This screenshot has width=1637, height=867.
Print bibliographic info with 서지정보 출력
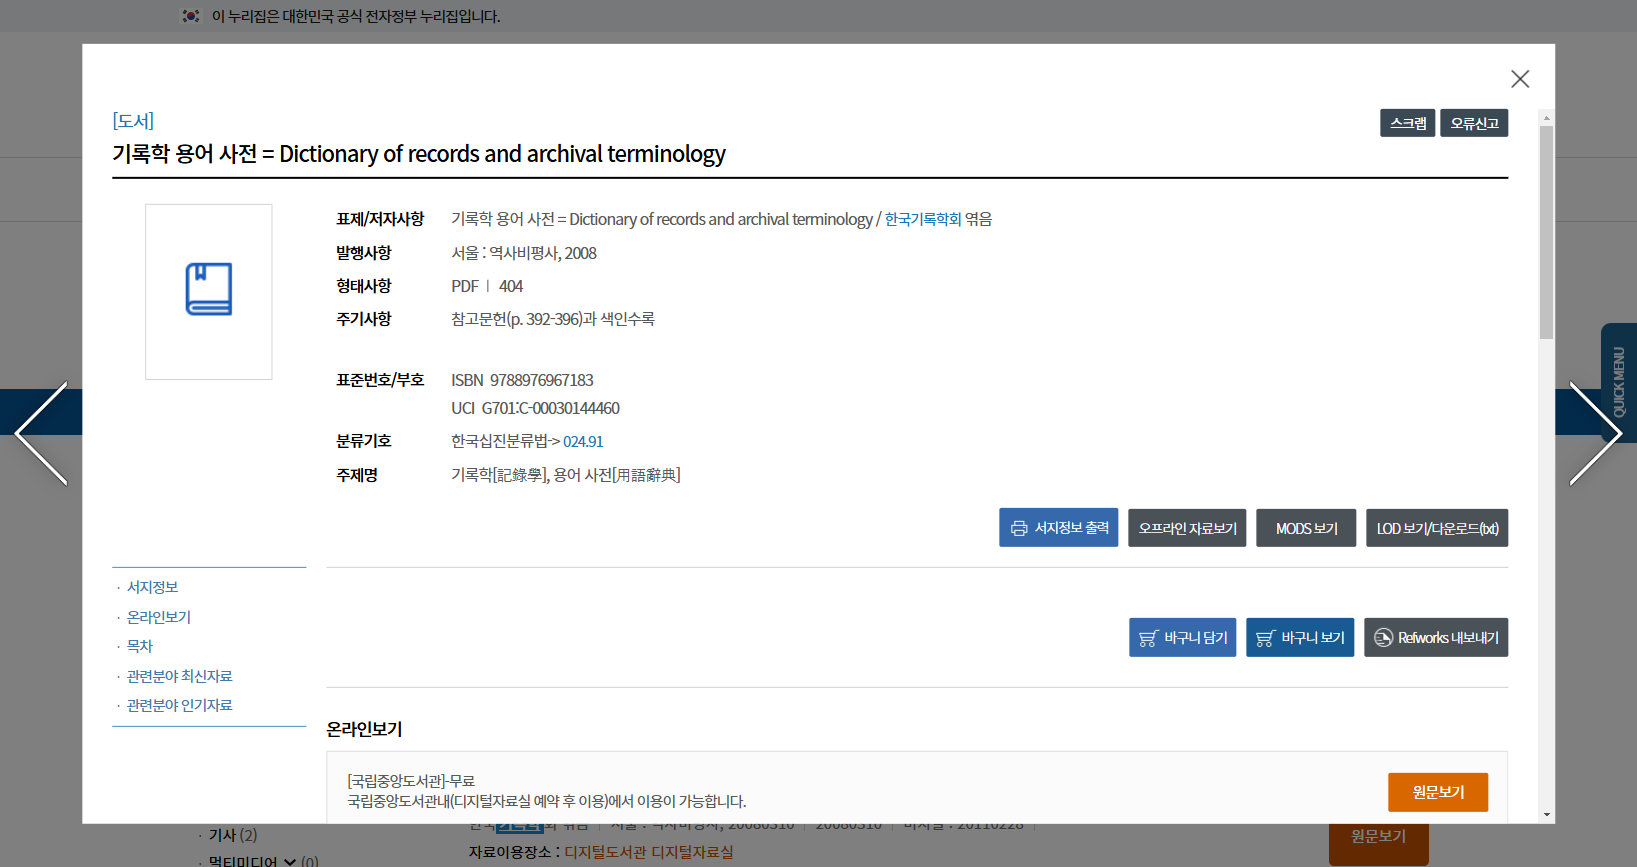click(x=1058, y=528)
